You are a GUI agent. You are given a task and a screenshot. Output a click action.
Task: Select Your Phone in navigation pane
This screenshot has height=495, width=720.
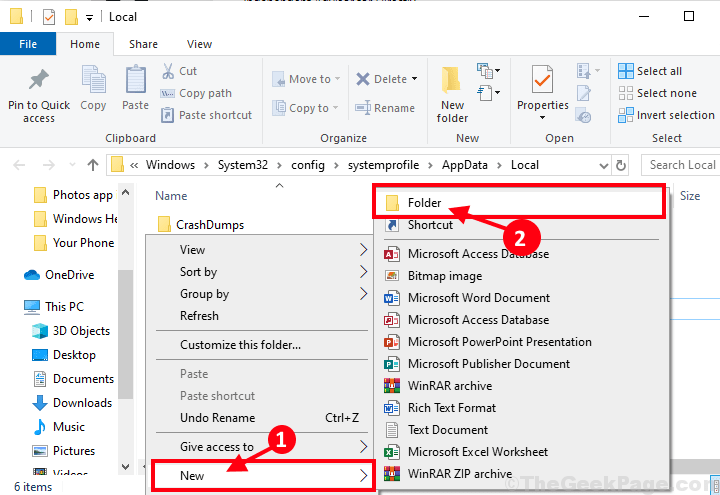click(x=74, y=243)
